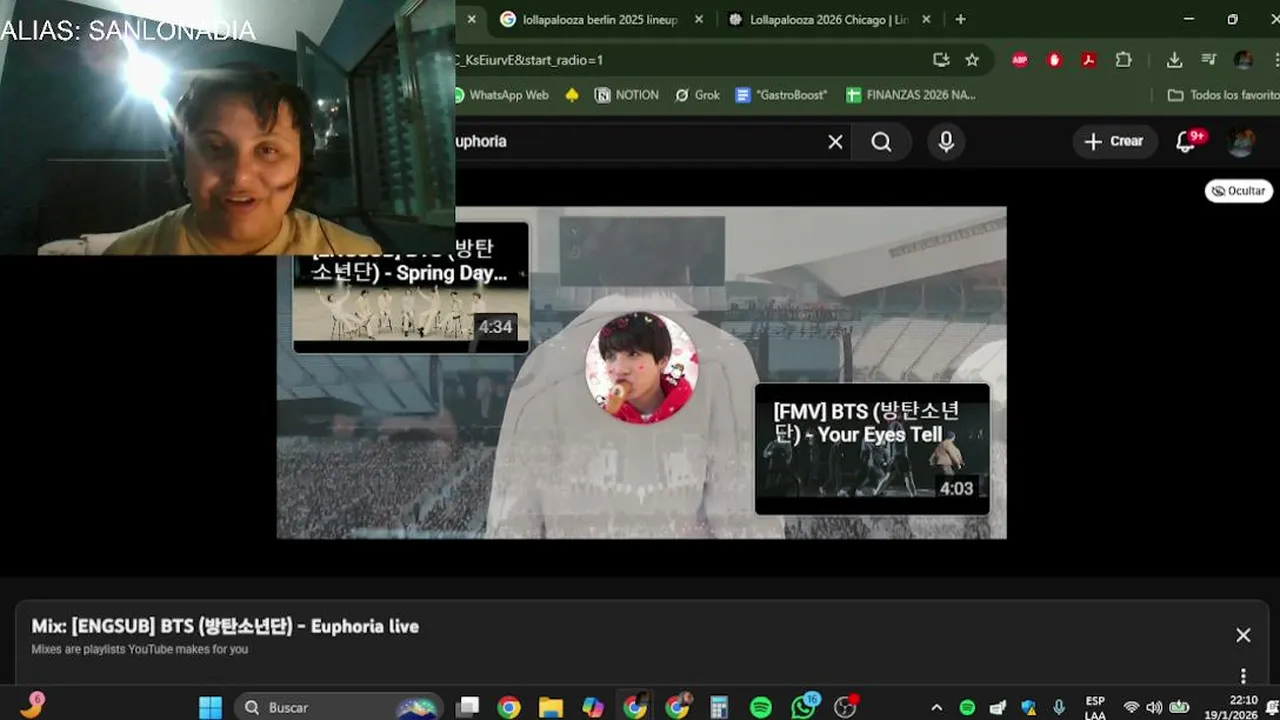The image size is (1280, 720).
Task: Open the ABP ad blocker extension
Action: click(1020, 60)
